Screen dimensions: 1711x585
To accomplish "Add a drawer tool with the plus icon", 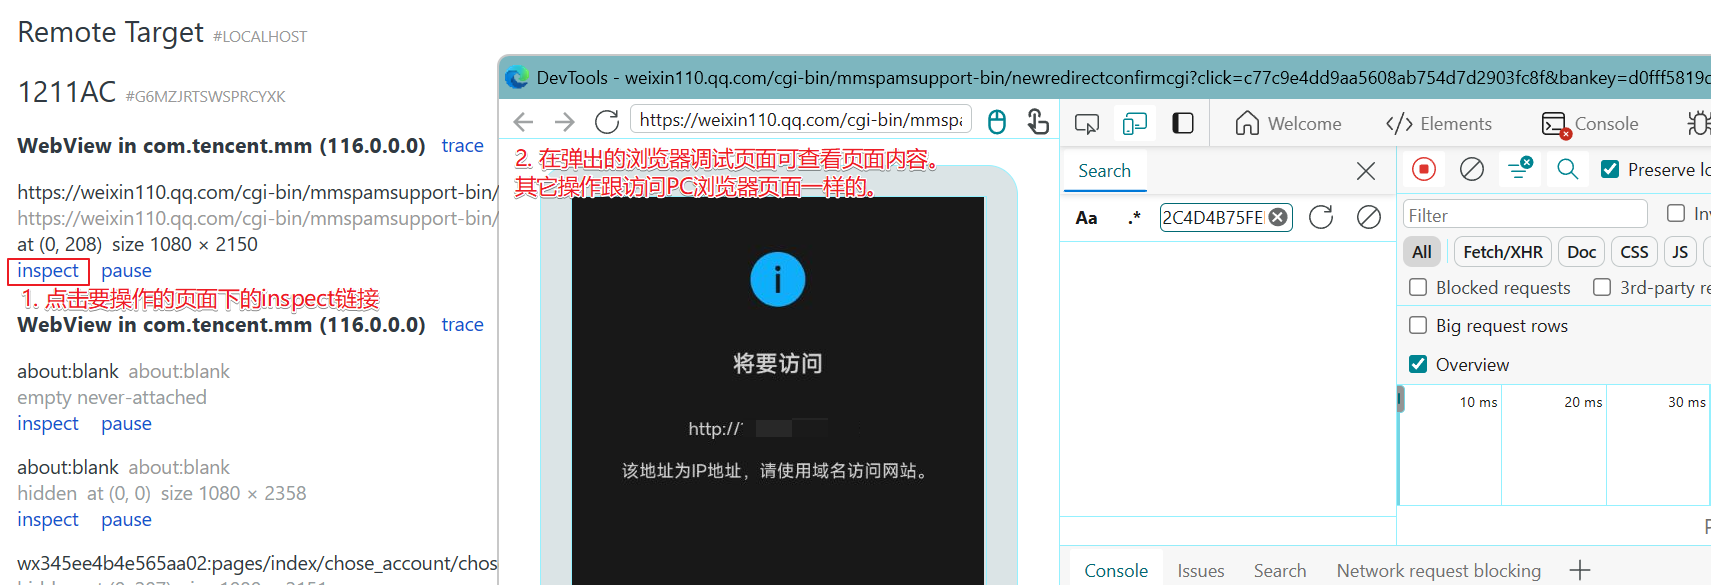I will pos(1580,570).
